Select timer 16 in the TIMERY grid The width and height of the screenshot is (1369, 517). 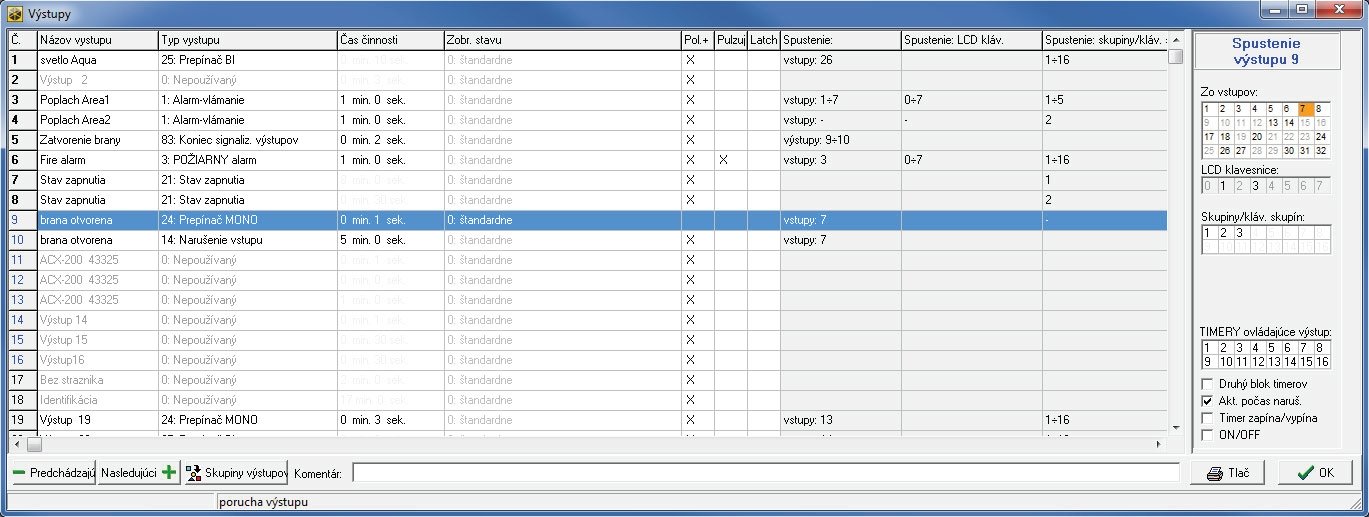pos(1320,361)
